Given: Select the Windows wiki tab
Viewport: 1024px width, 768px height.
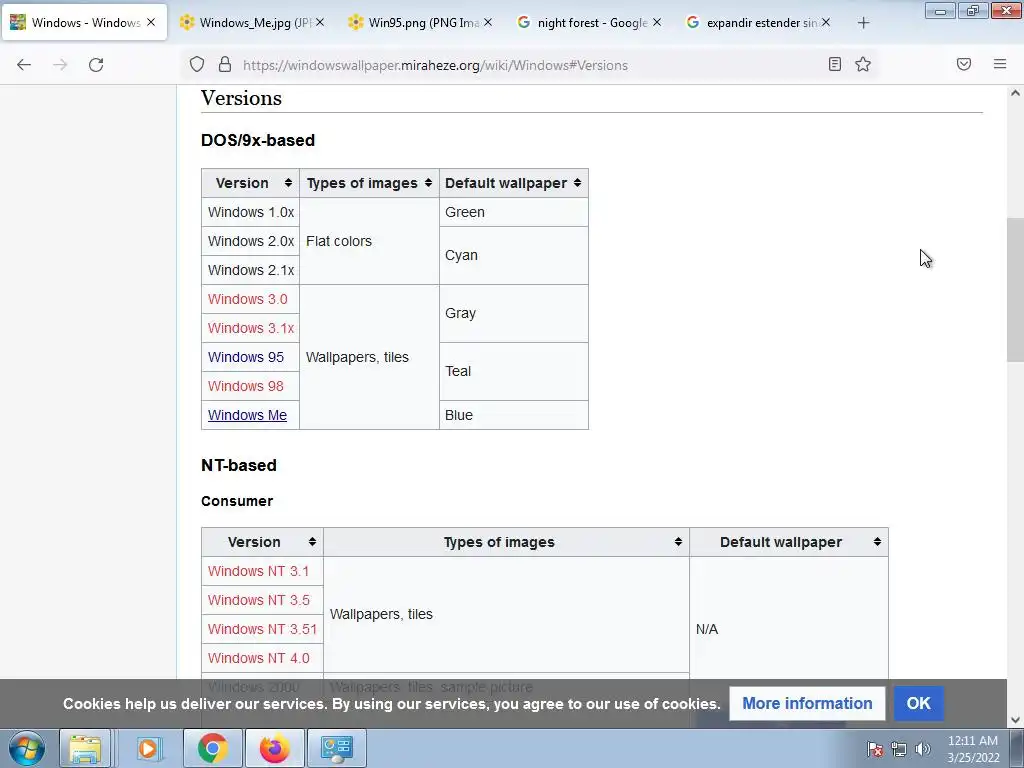Looking at the screenshot, I should [x=84, y=22].
